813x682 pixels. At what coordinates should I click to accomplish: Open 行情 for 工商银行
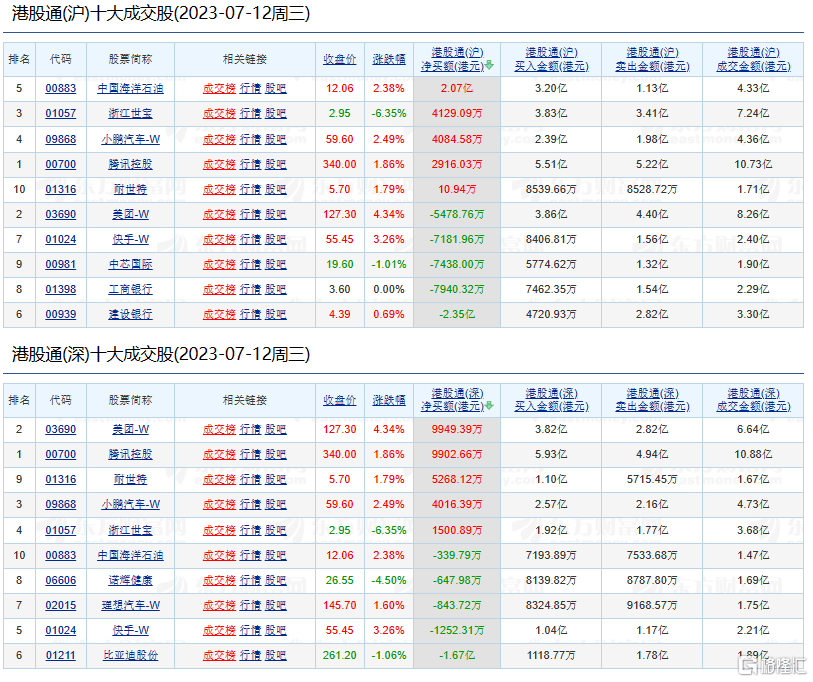(x=250, y=289)
